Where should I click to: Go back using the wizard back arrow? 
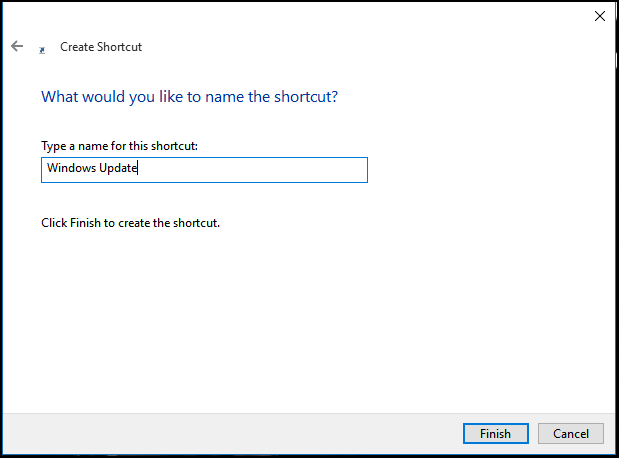[17, 46]
